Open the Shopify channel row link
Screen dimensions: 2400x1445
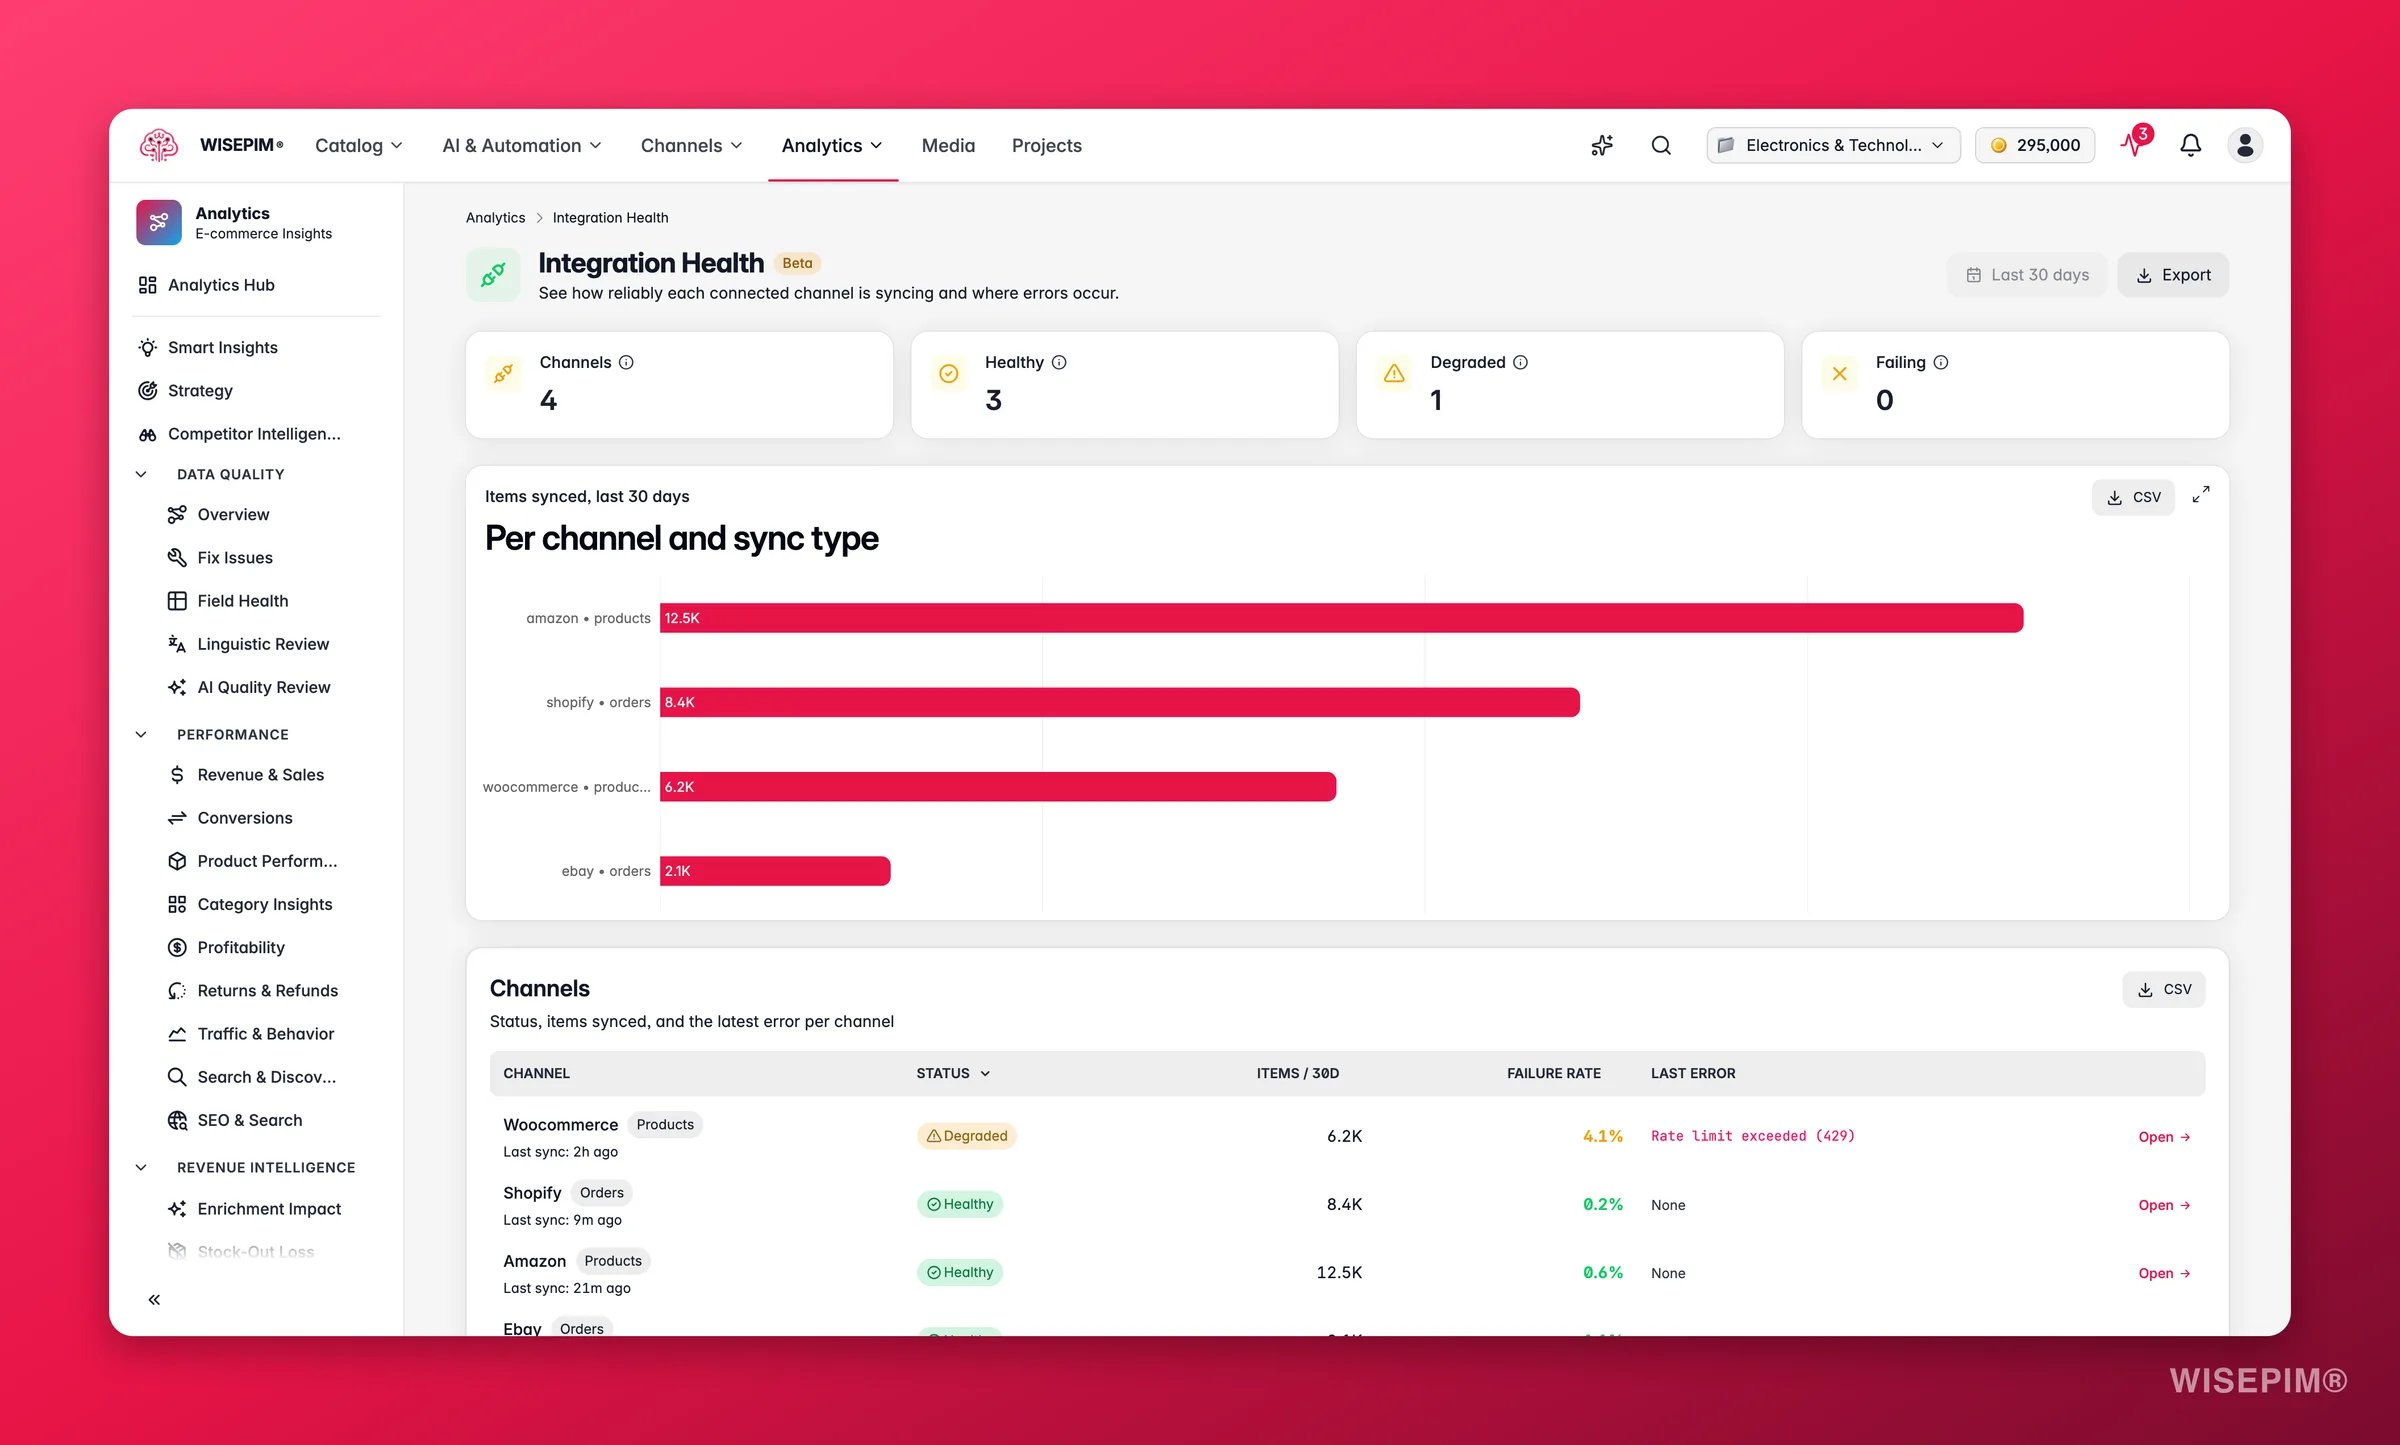pos(2164,1205)
